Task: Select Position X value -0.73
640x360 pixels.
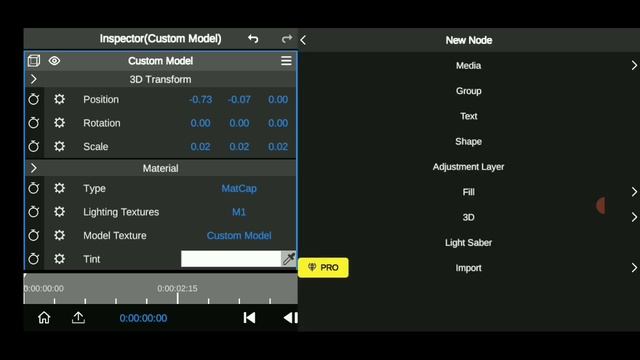Action: pyautogui.click(x=200, y=100)
